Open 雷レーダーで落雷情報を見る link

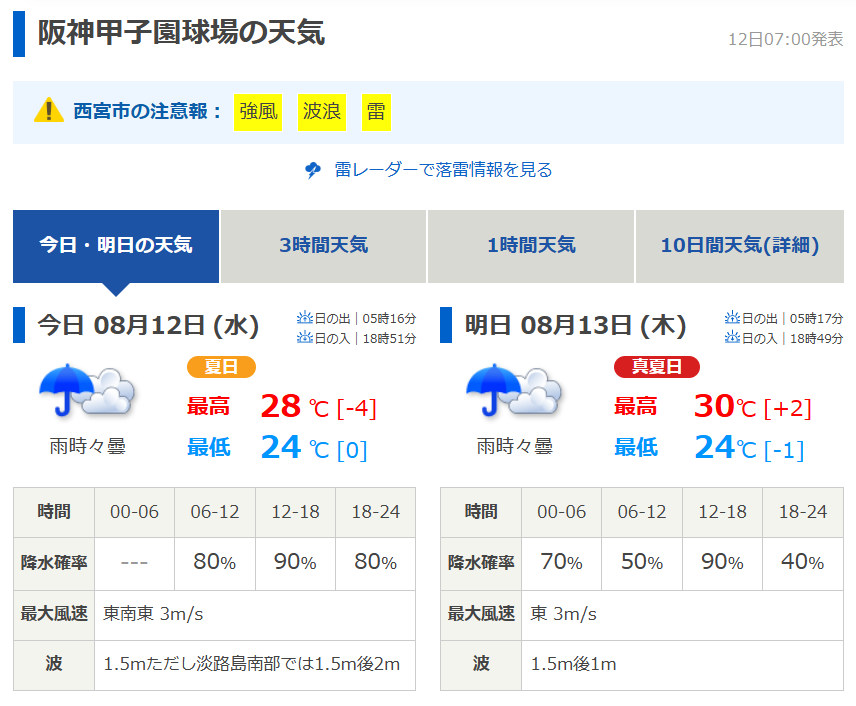coord(443,170)
